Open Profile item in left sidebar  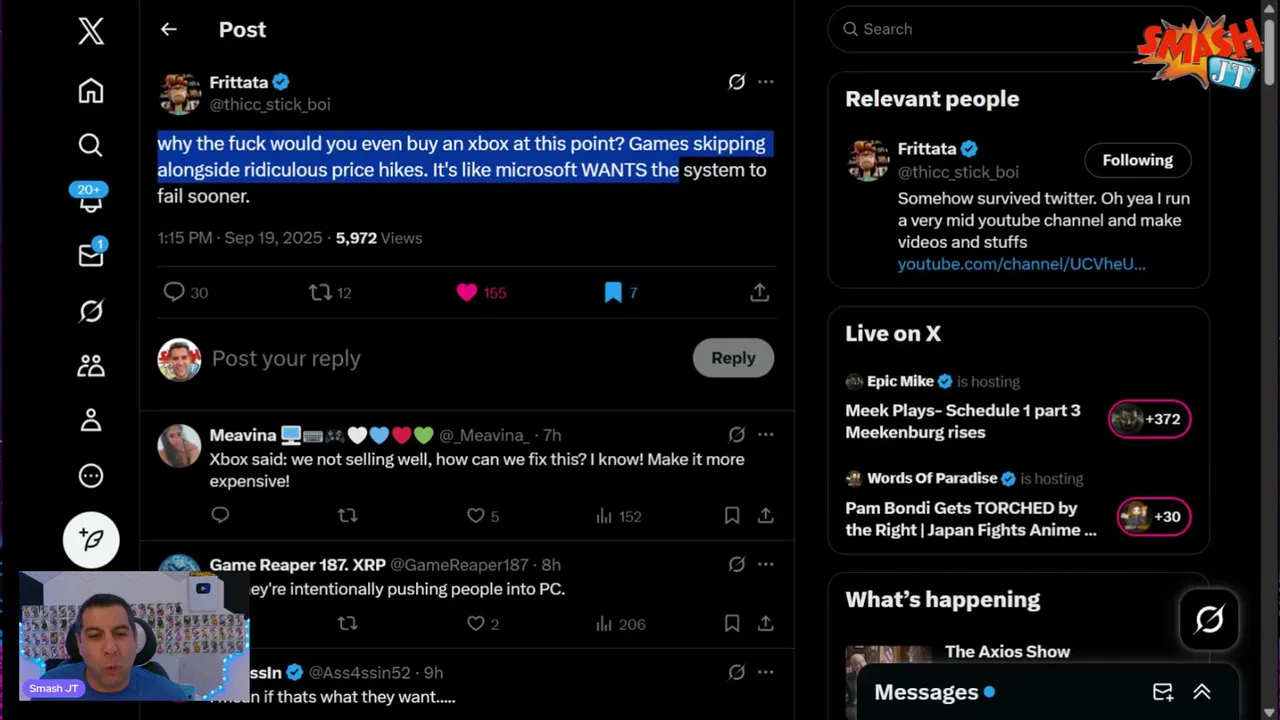[x=91, y=420]
